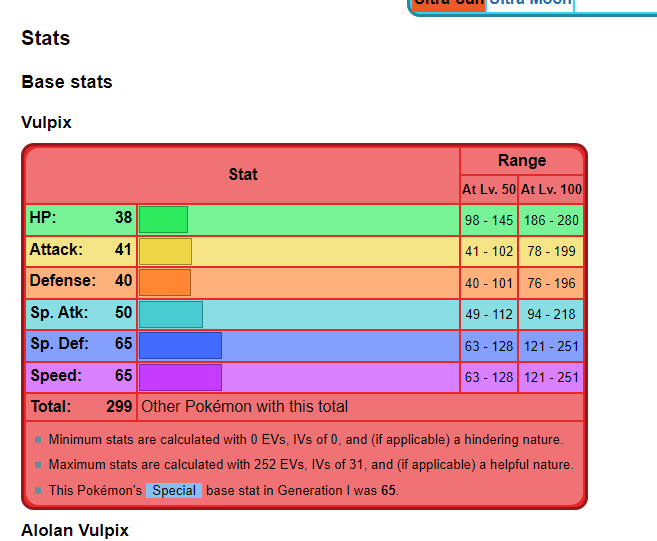Open the Defense stat link
This screenshot has width=657, height=541.
pyautogui.click(x=62, y=280)
